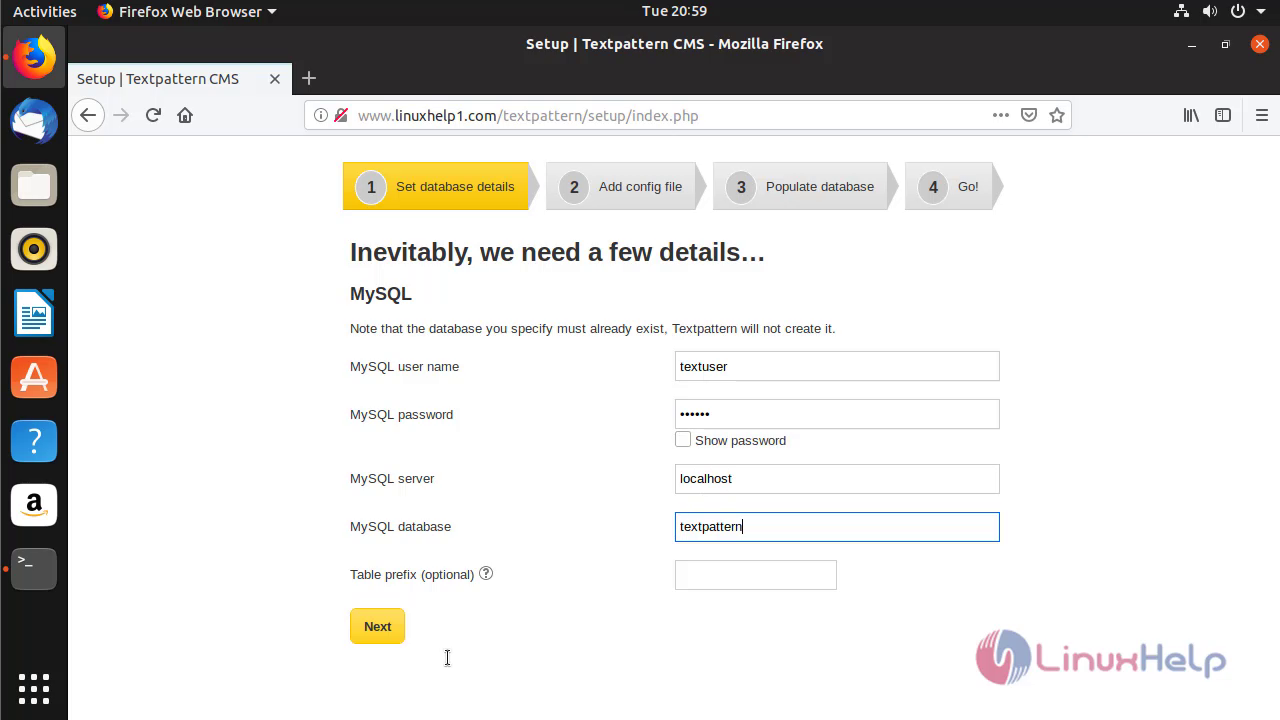Image resolution: width=1280 pixels, height=720 pixels.
Task: Click 'Inevitably, we need a few details…' heading
Action: (557, 252)
